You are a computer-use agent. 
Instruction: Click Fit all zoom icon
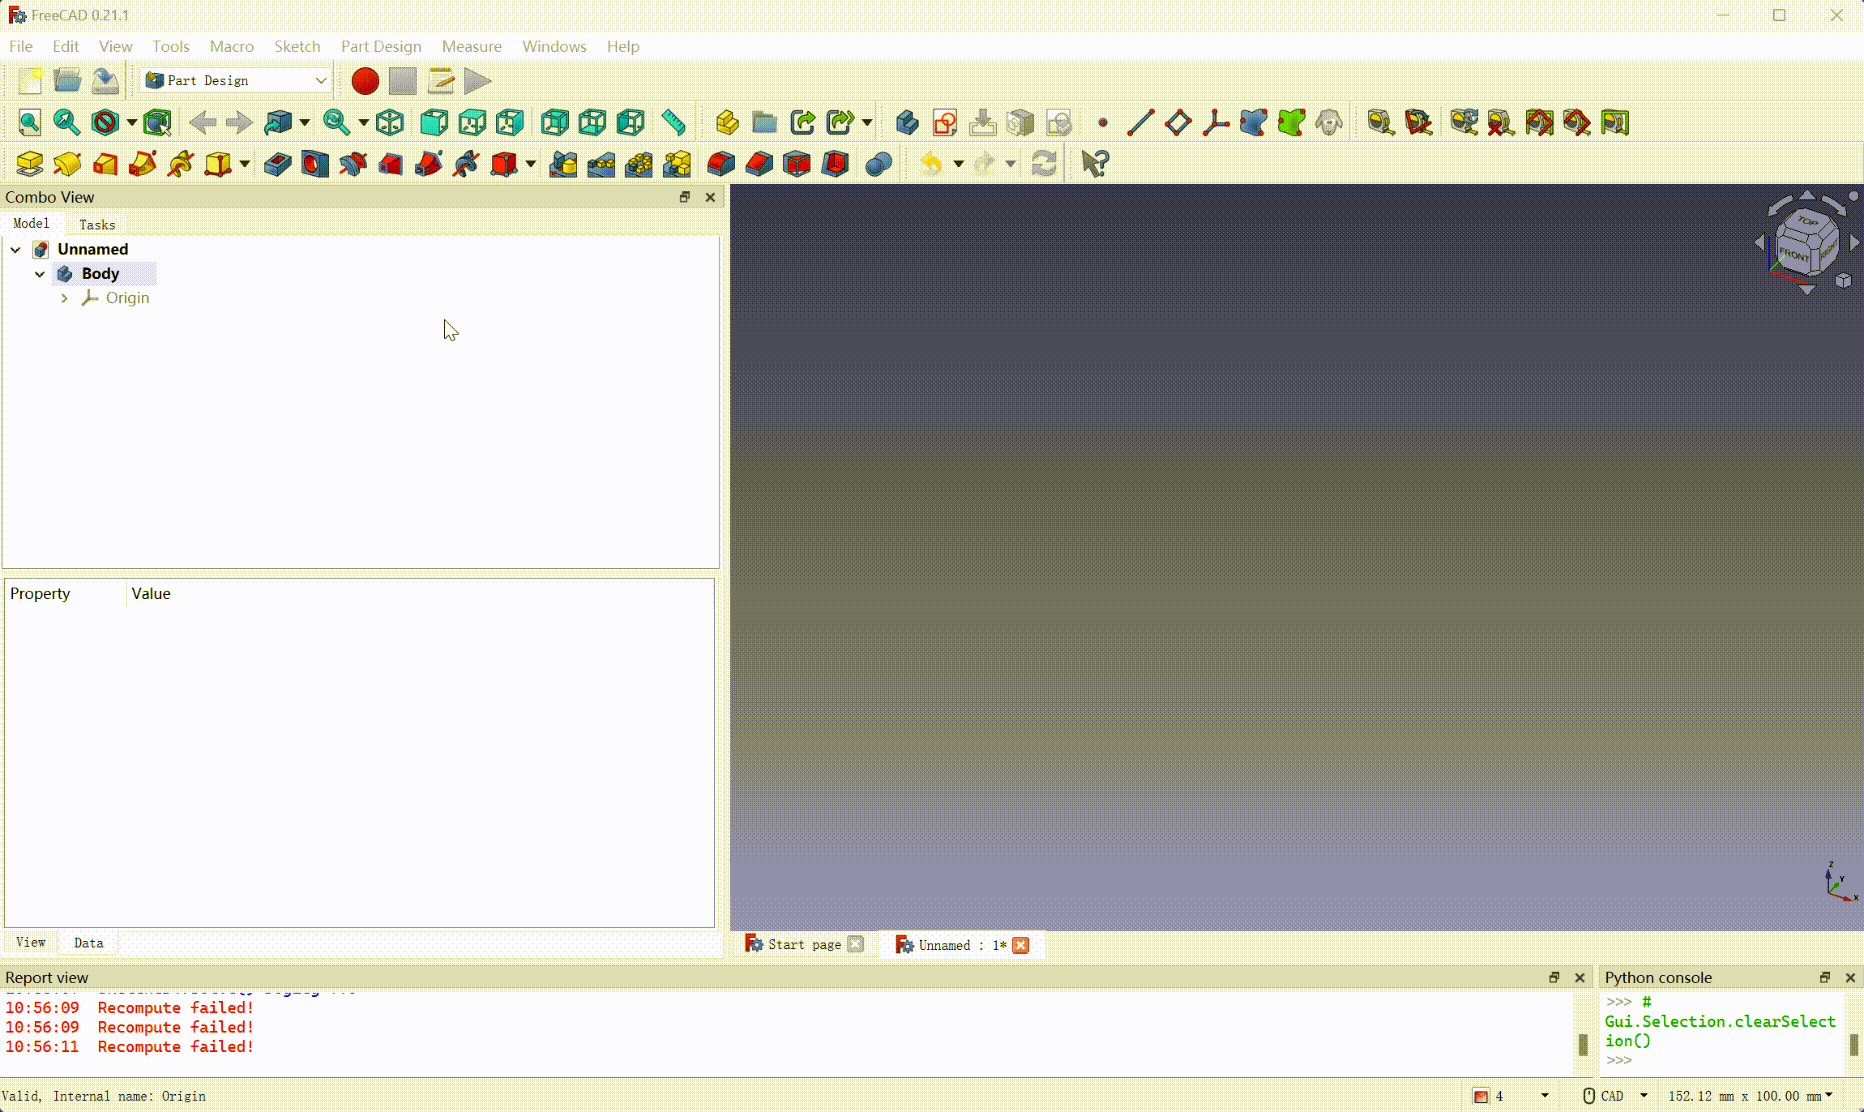click(x=30, y=123)
